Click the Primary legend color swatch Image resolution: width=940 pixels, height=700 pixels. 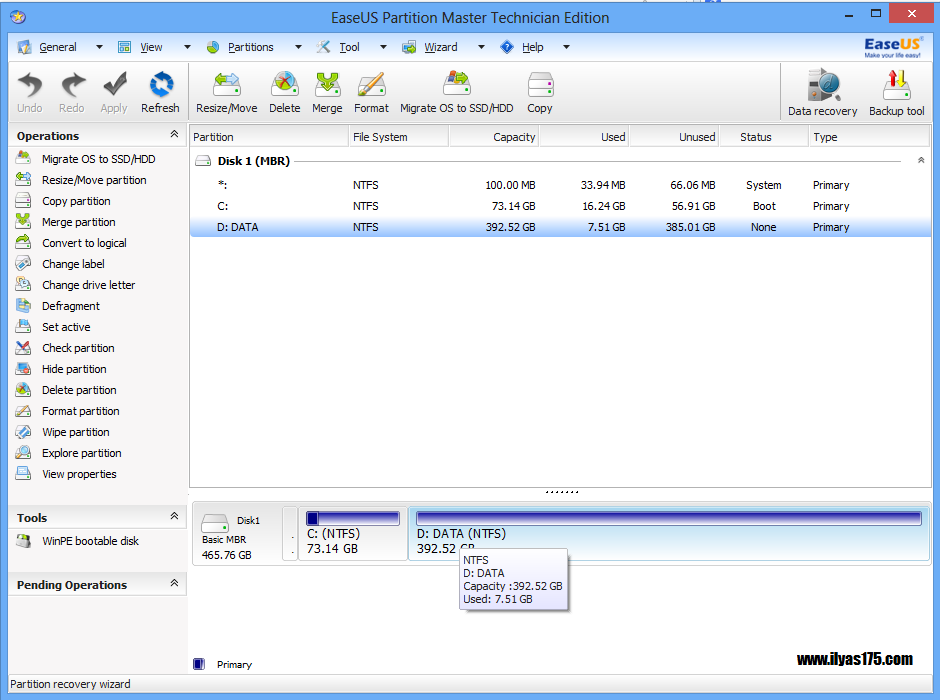199,664
